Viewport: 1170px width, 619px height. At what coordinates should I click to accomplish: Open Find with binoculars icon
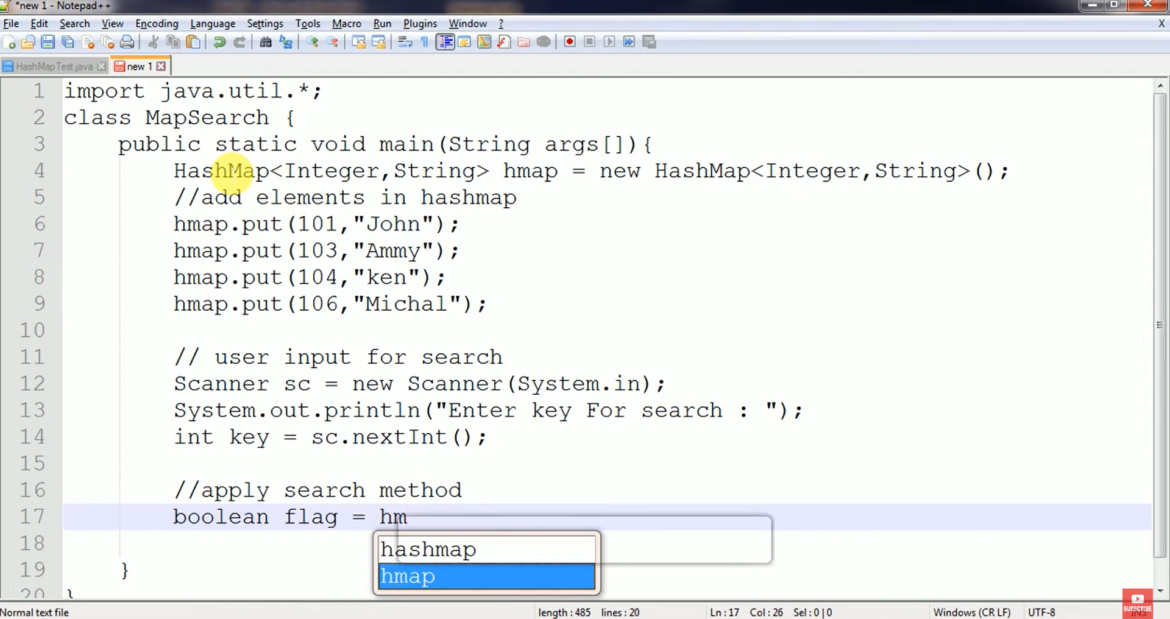click(x=266, y=42)
